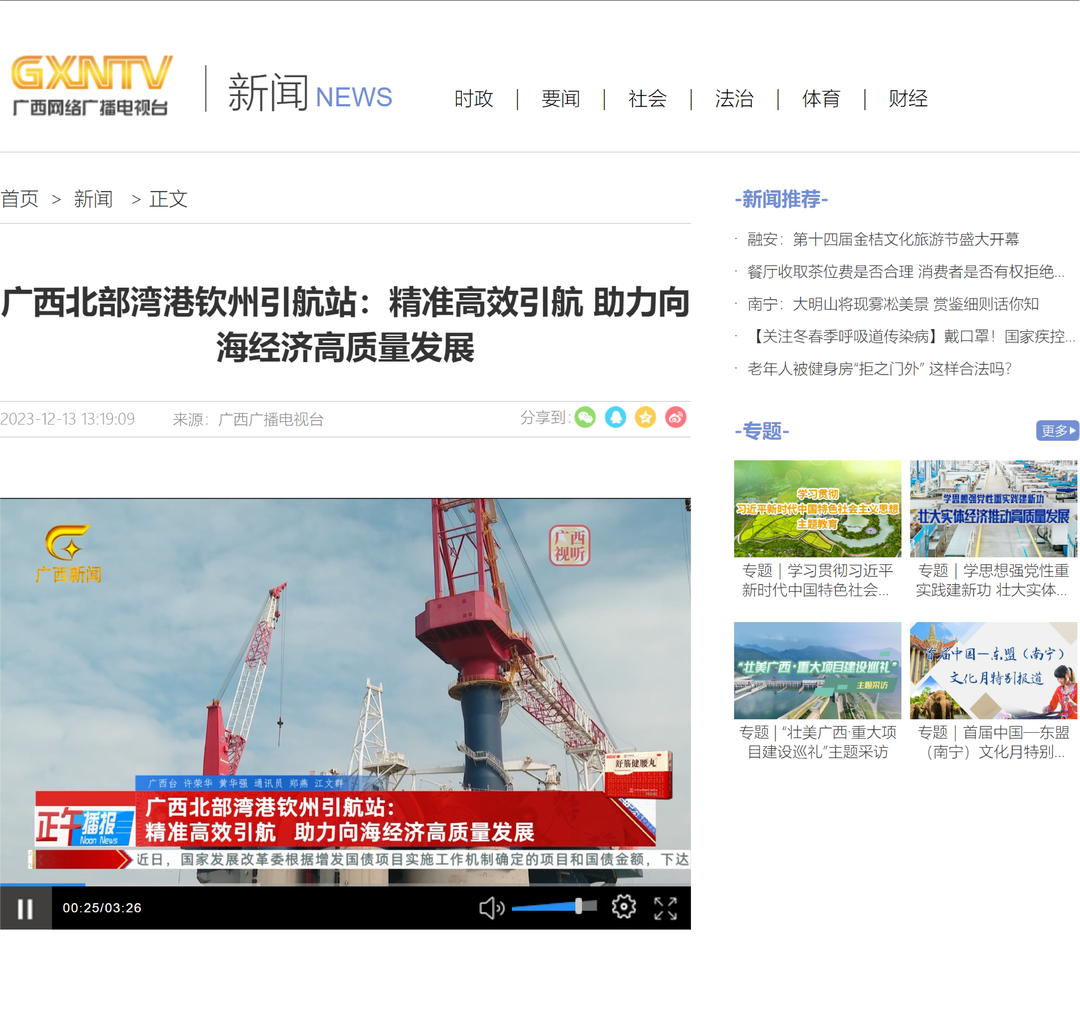Share the article to Qzone
This screenshot has width=1080, height=1009.
645,417
